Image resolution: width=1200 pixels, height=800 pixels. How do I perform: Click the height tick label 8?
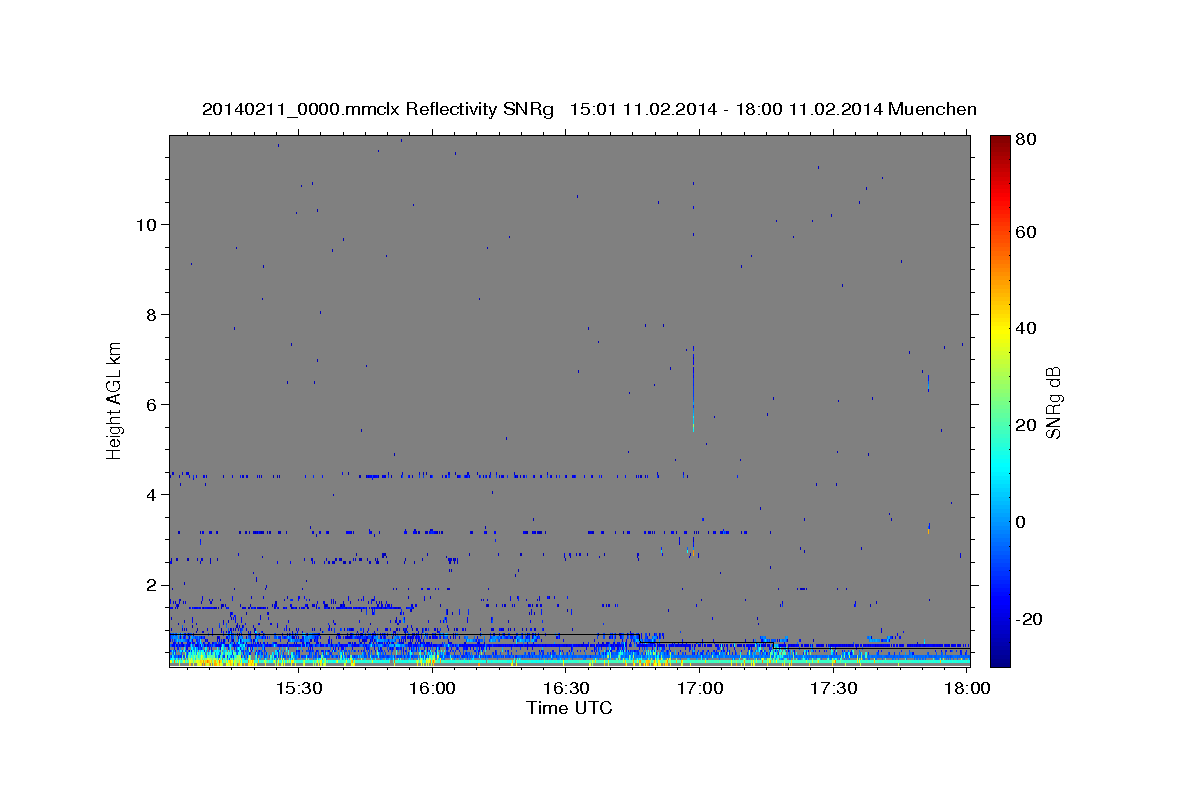tap(150, 314)
